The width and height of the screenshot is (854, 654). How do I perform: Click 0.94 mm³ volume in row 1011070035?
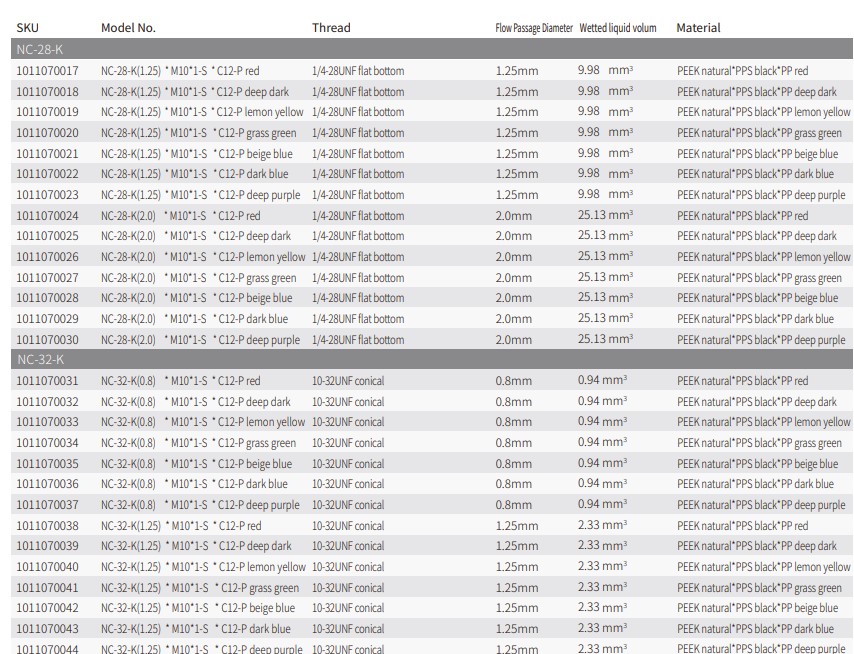point(602,463)
